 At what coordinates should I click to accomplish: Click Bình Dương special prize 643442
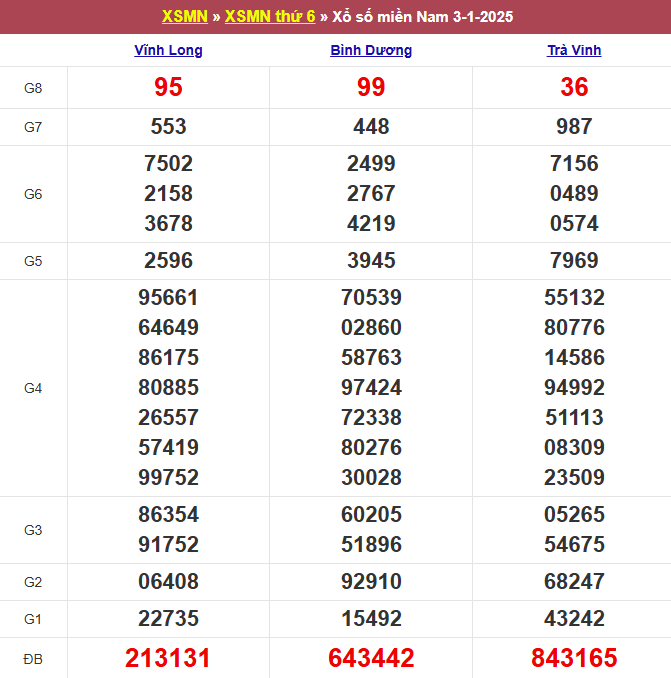[x=371, y=658]
